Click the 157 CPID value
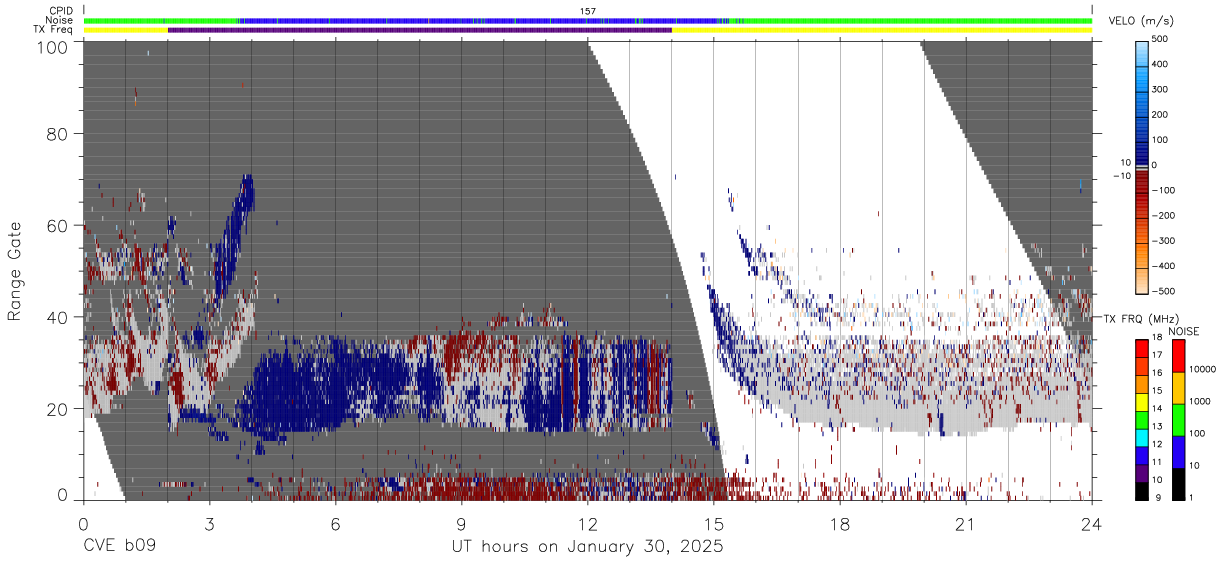Viewport: 1228px width, 567px height. point(588,11)
